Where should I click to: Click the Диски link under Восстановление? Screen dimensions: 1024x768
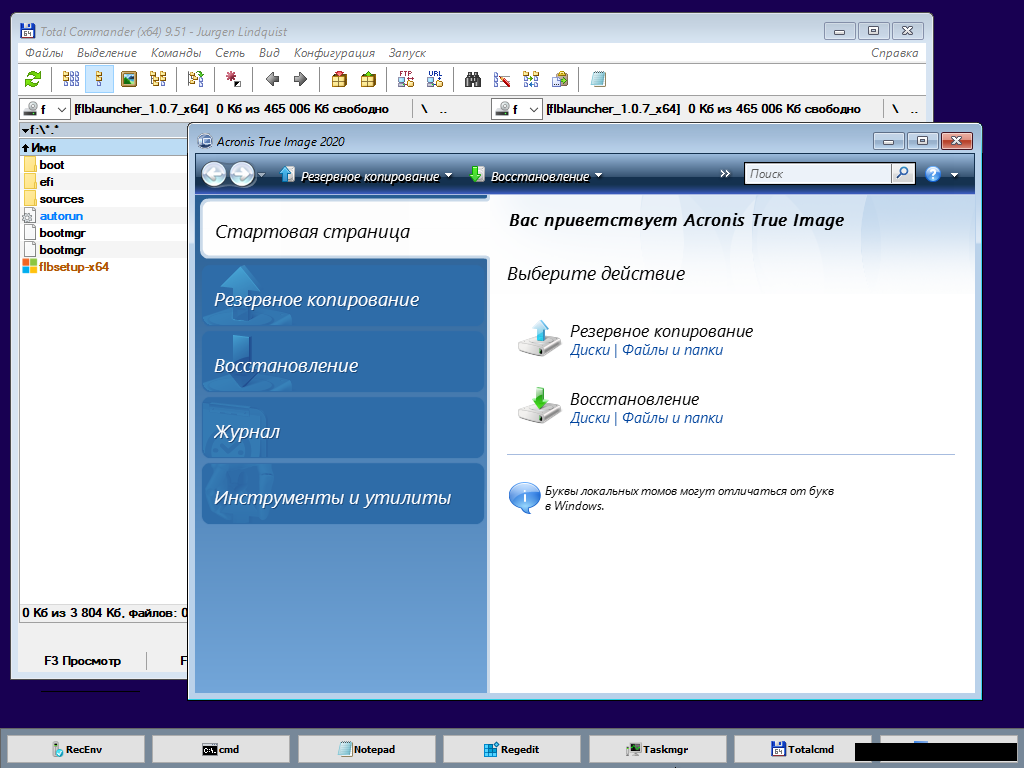click(x=590, y=418)
